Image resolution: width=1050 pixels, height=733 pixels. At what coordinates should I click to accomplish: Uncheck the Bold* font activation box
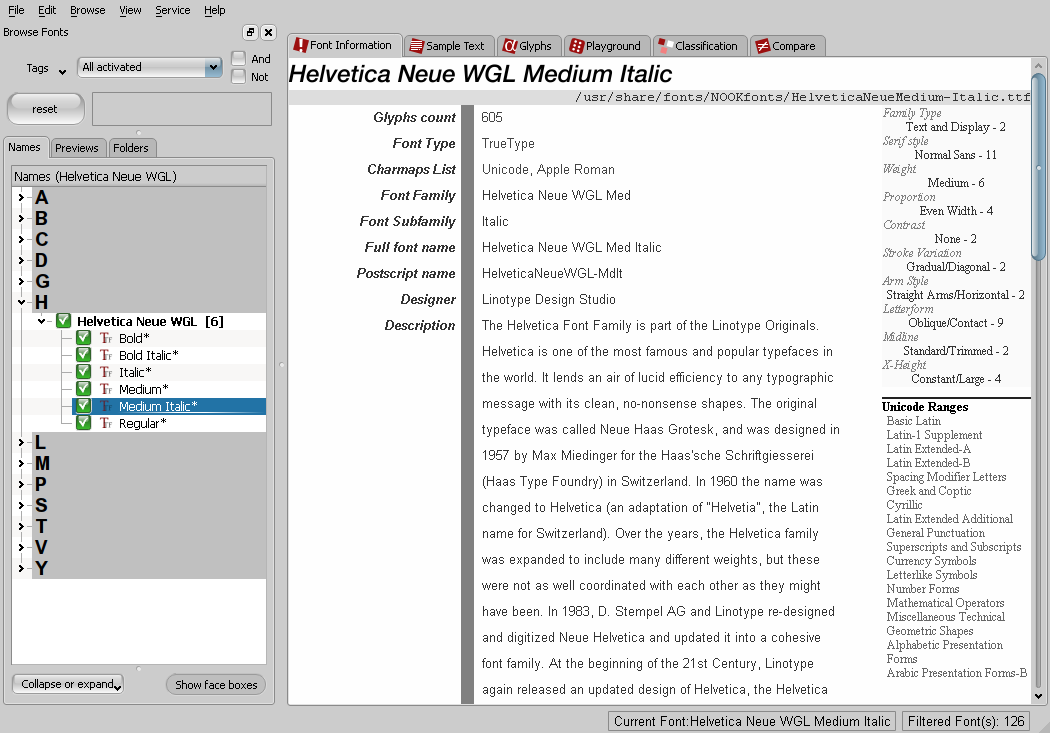click(83, 338)
